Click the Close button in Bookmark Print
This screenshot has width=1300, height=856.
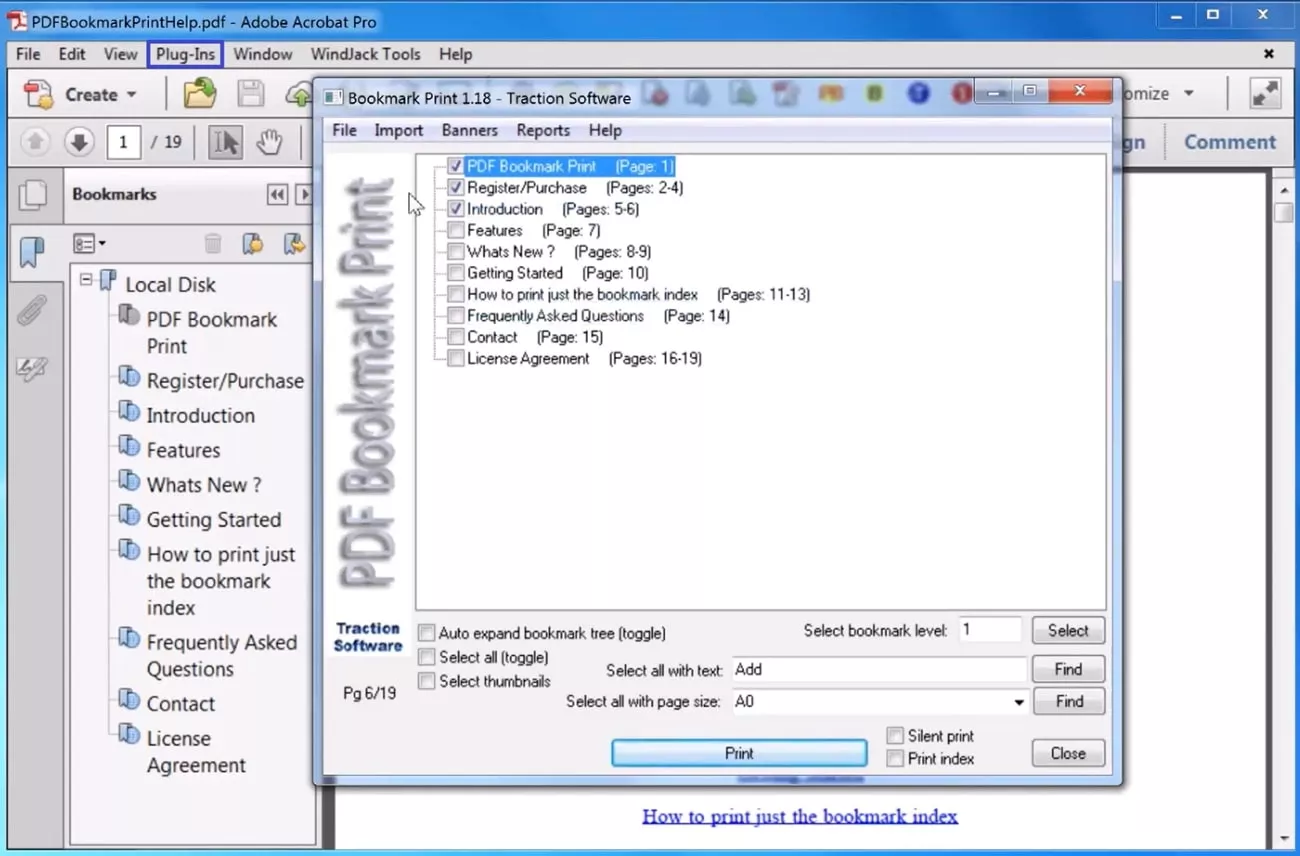point(1068,753)
